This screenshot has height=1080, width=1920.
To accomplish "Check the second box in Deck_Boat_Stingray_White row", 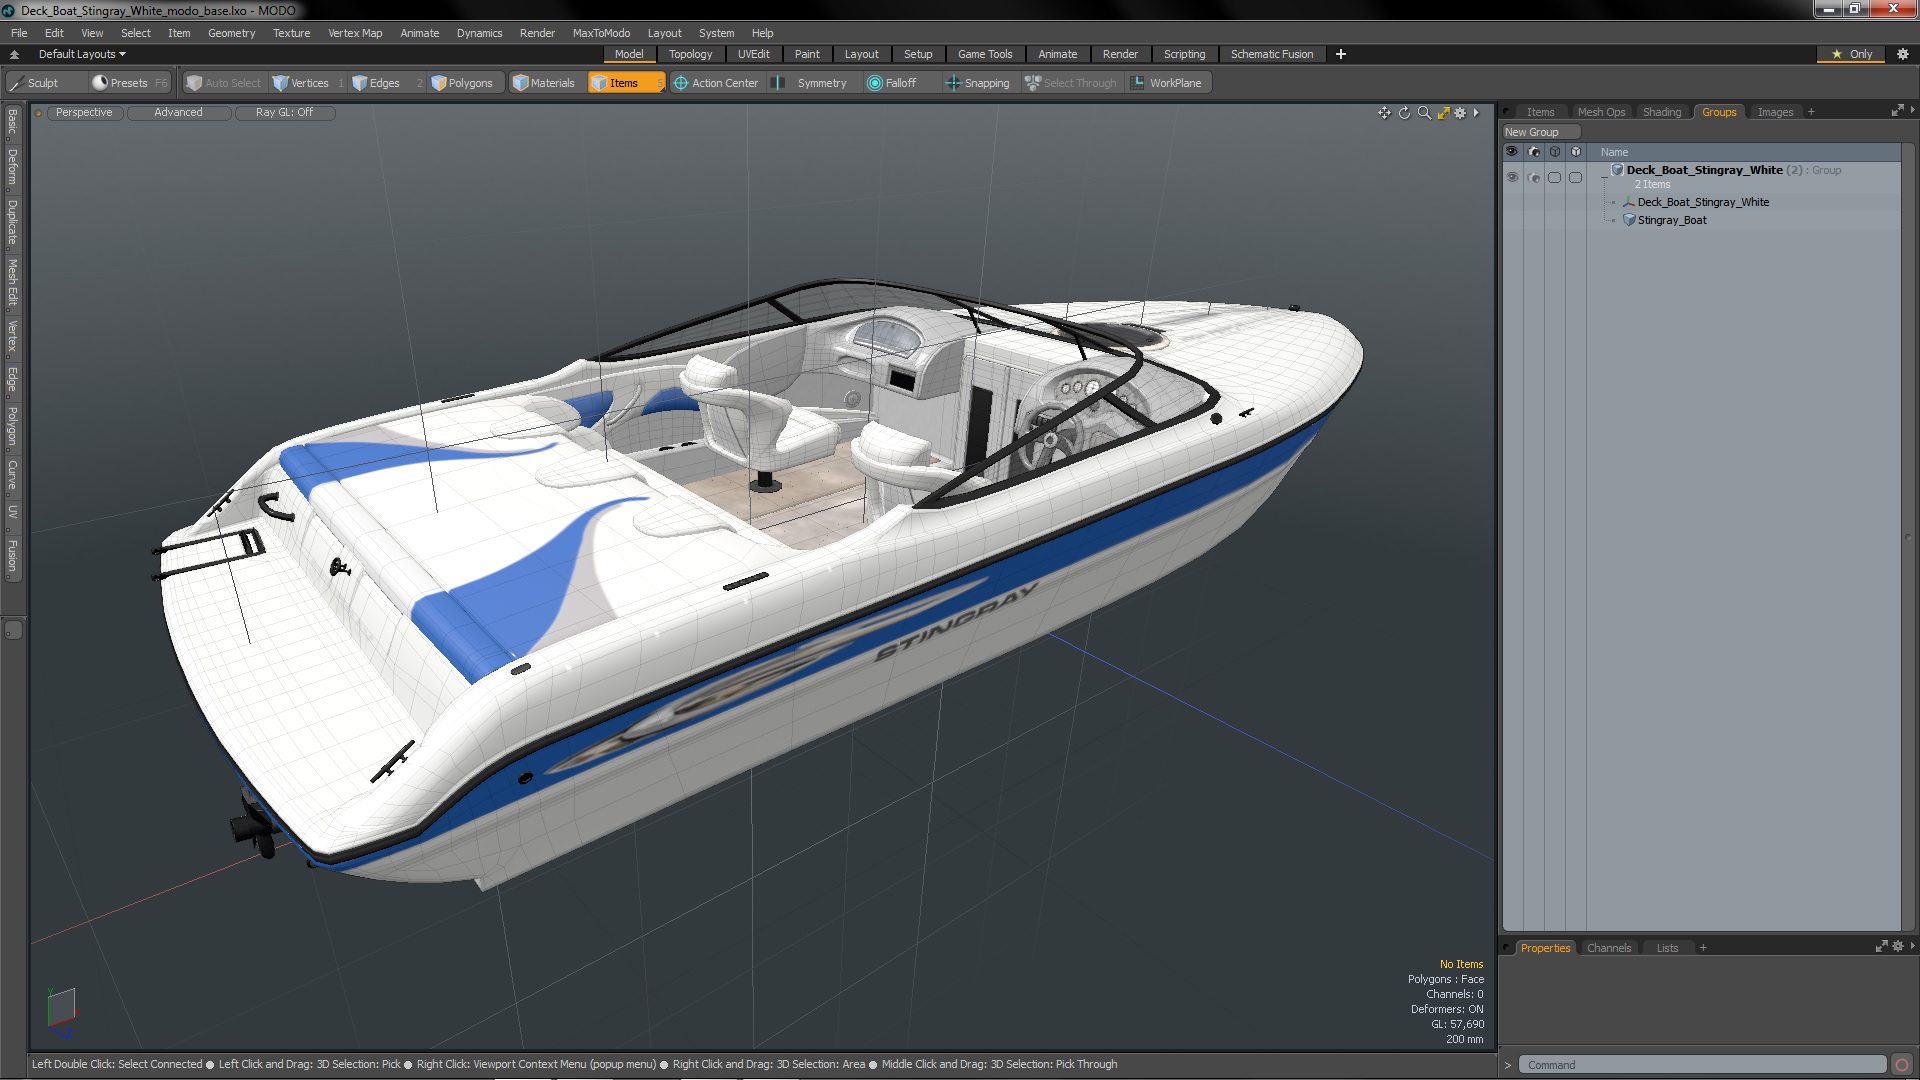I will [x=1576, y=177].
